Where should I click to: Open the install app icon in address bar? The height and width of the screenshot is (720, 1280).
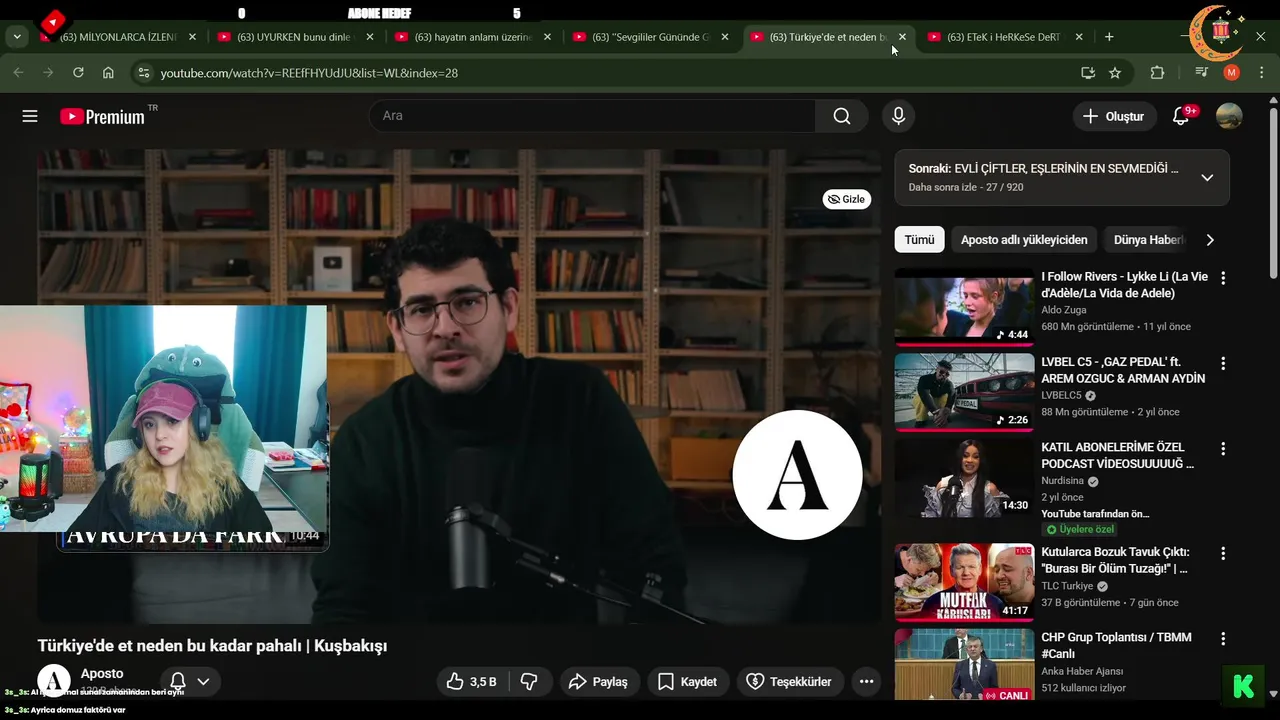[x=1088, y=73]
